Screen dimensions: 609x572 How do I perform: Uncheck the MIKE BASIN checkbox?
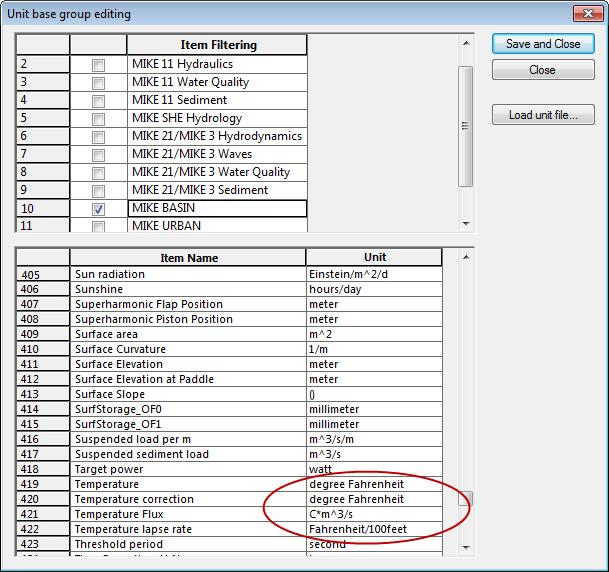click(x=98, y=209)
